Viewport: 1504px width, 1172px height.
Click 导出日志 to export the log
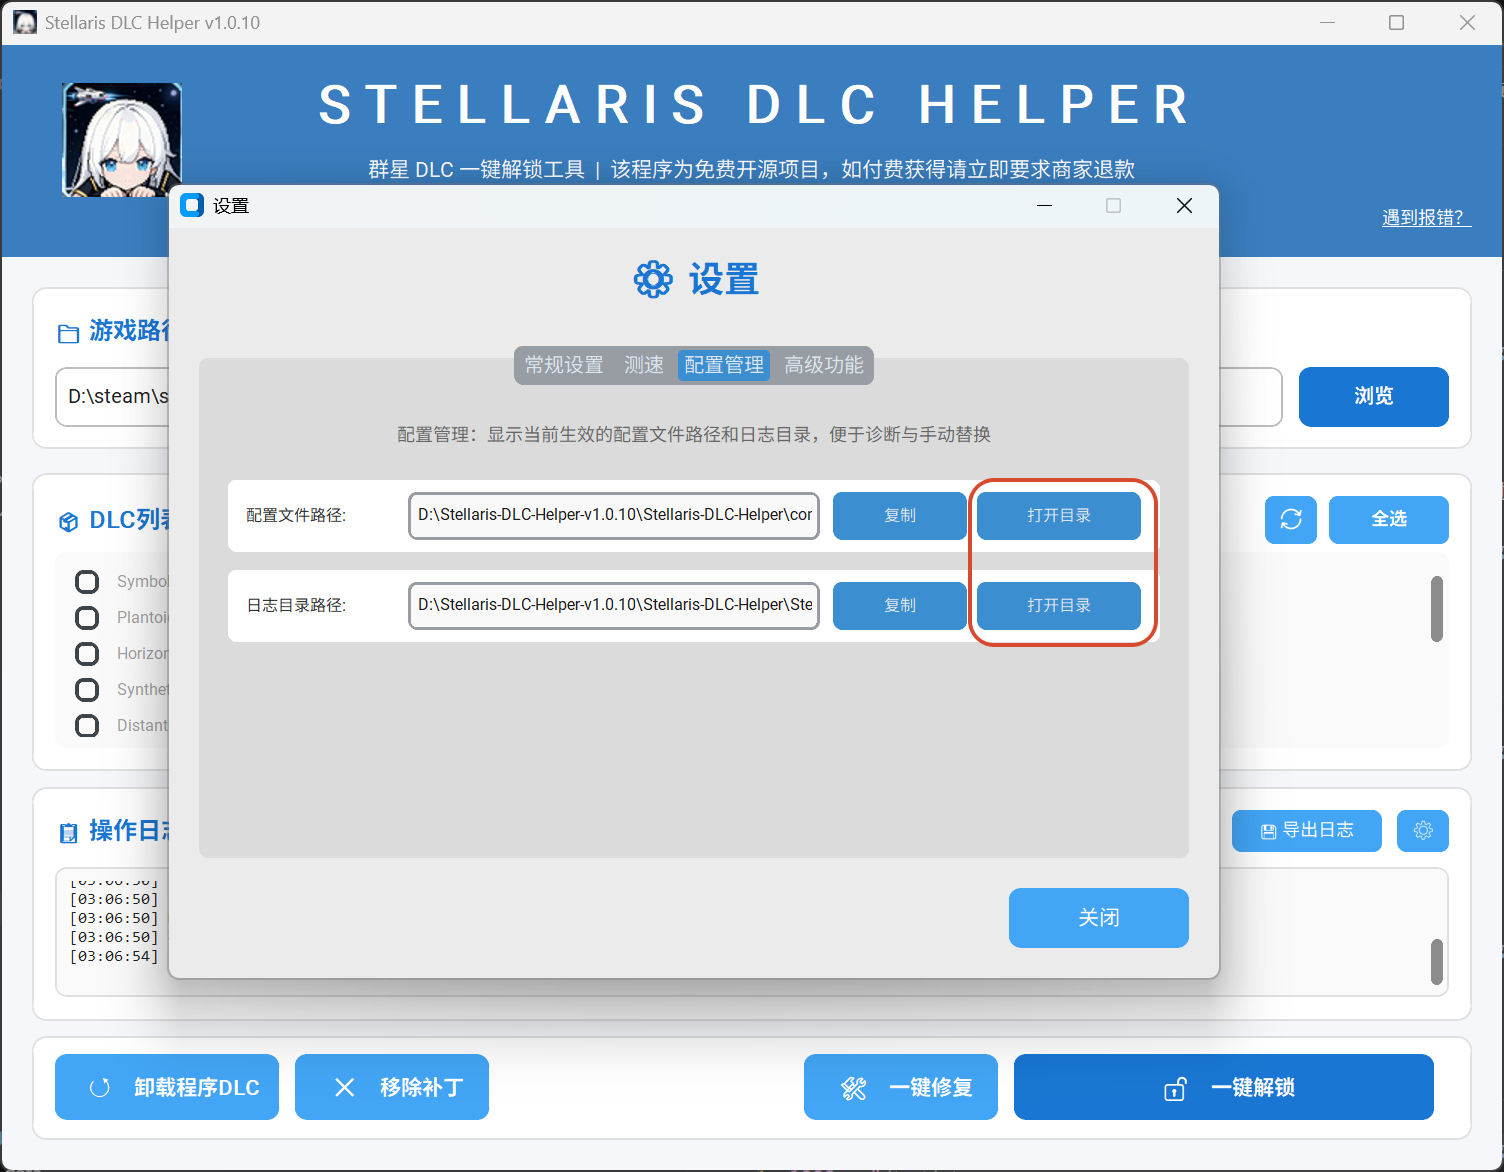coord(1307,831)
